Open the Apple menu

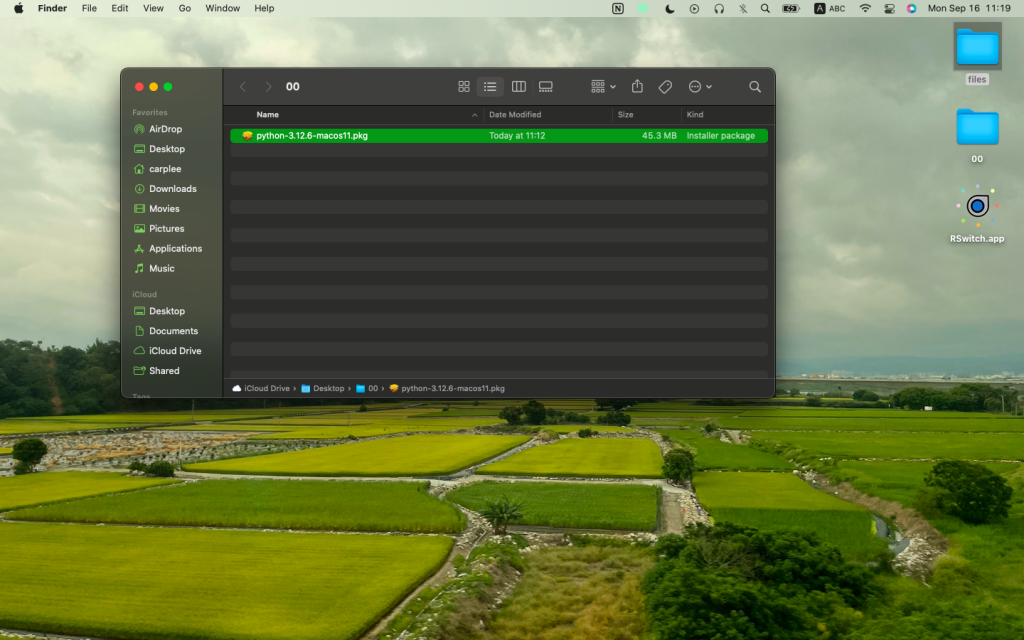tap(18, 8)
